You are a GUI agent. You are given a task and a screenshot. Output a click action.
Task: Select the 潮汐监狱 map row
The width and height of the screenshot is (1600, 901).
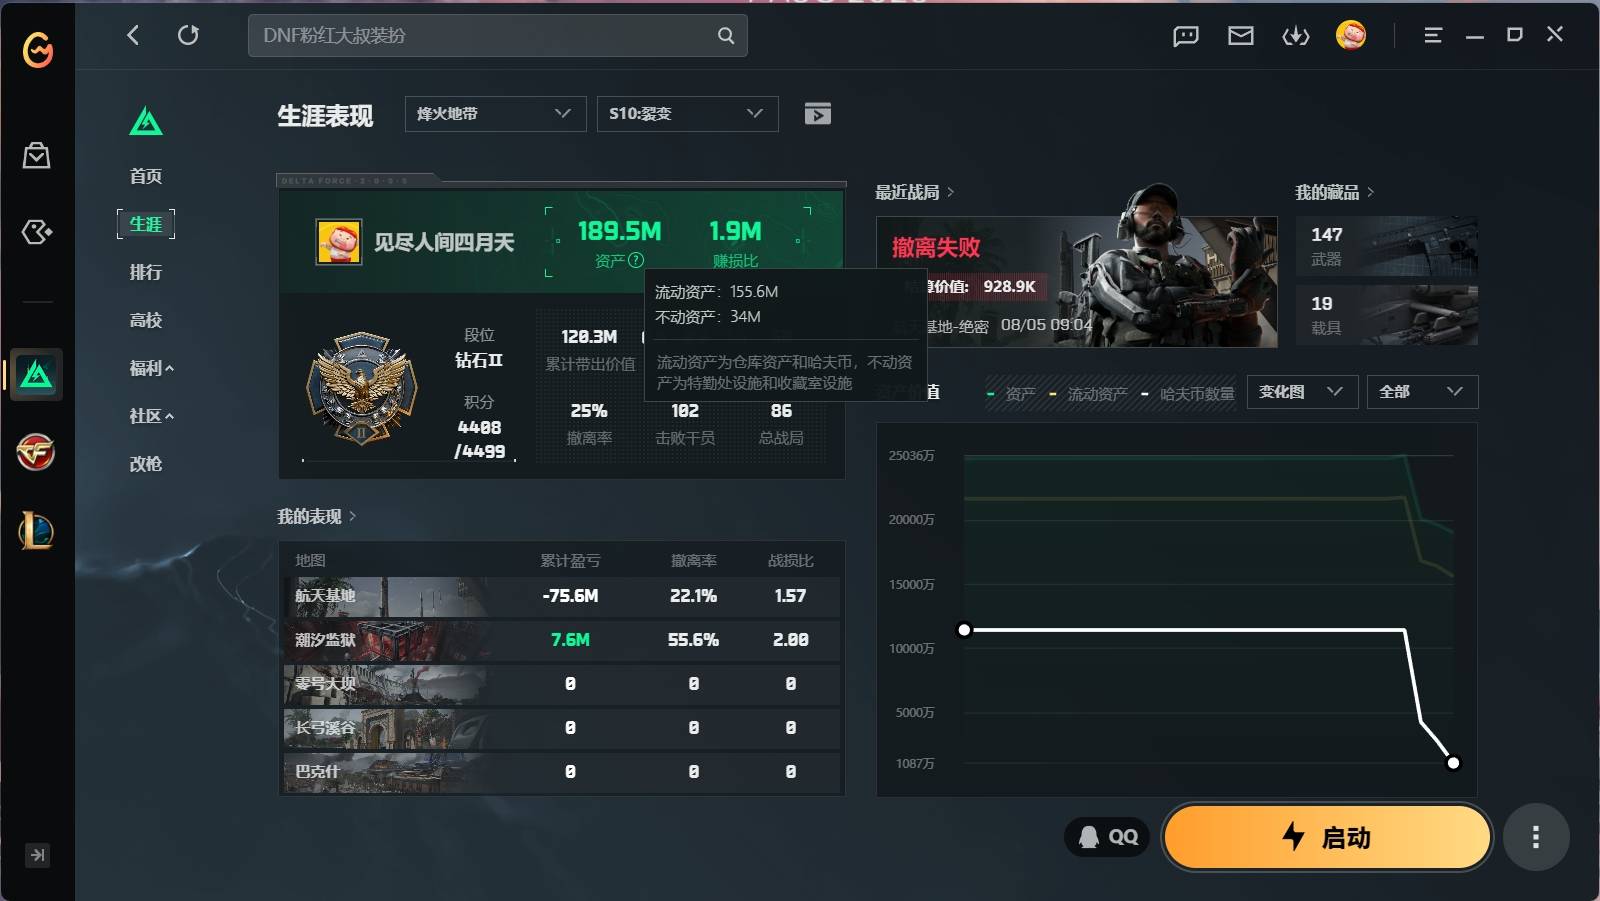tap(562, 640)
